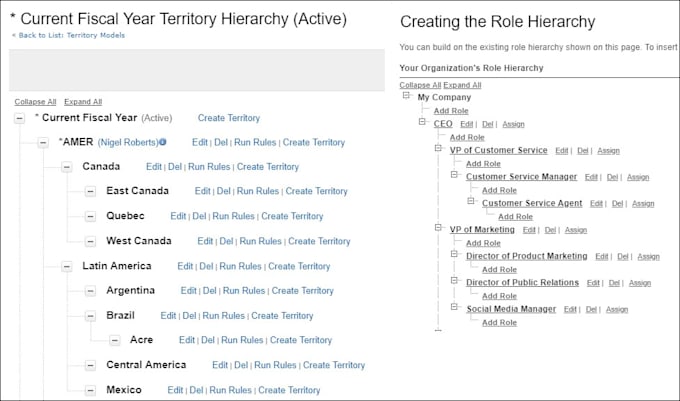This screenshot has width=680, height=401.
Task: Collapse the Customer Service Manager node
Action: (x=454, y=175)
